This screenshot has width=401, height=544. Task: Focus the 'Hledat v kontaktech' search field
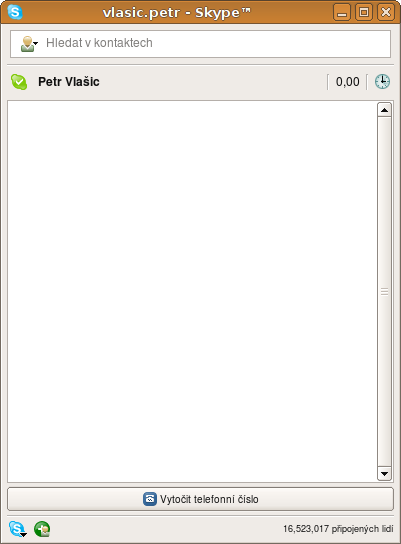(200, 44)
